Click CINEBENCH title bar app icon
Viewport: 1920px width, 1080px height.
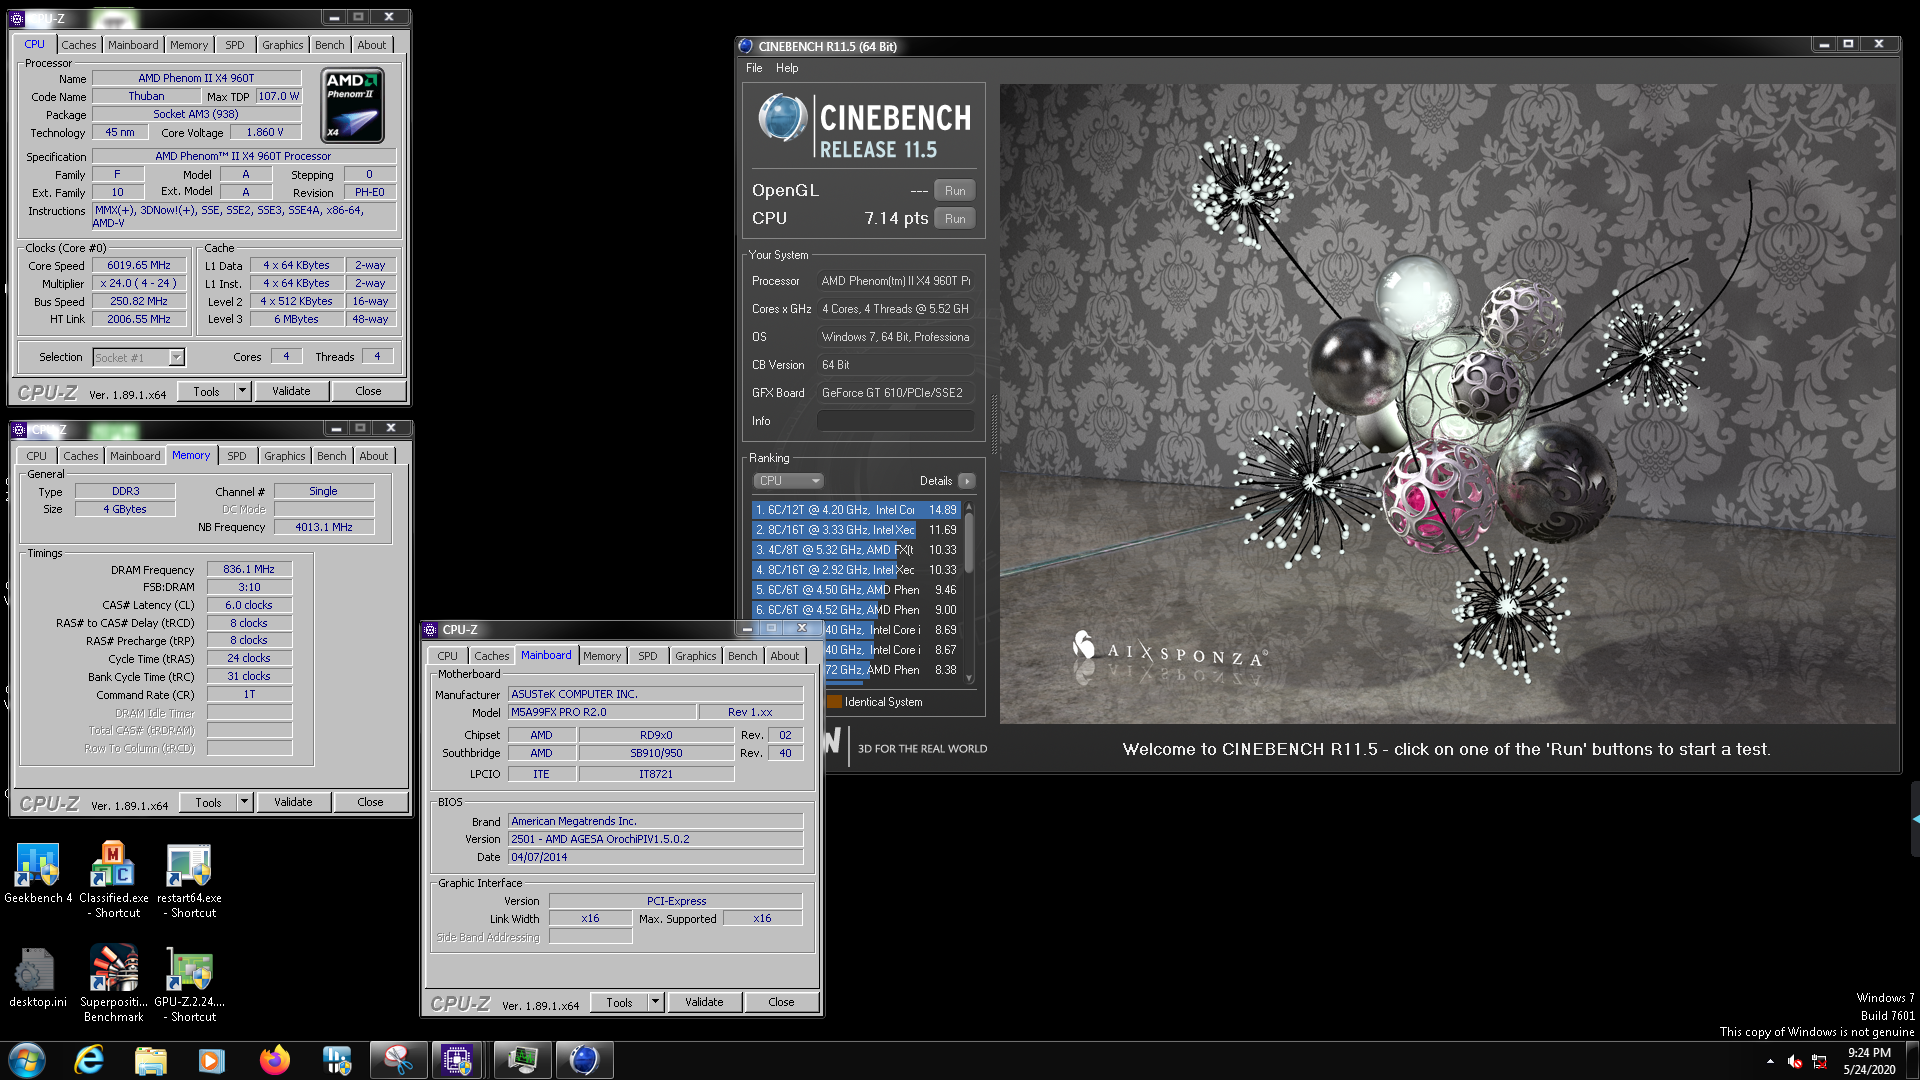(746, 46)
